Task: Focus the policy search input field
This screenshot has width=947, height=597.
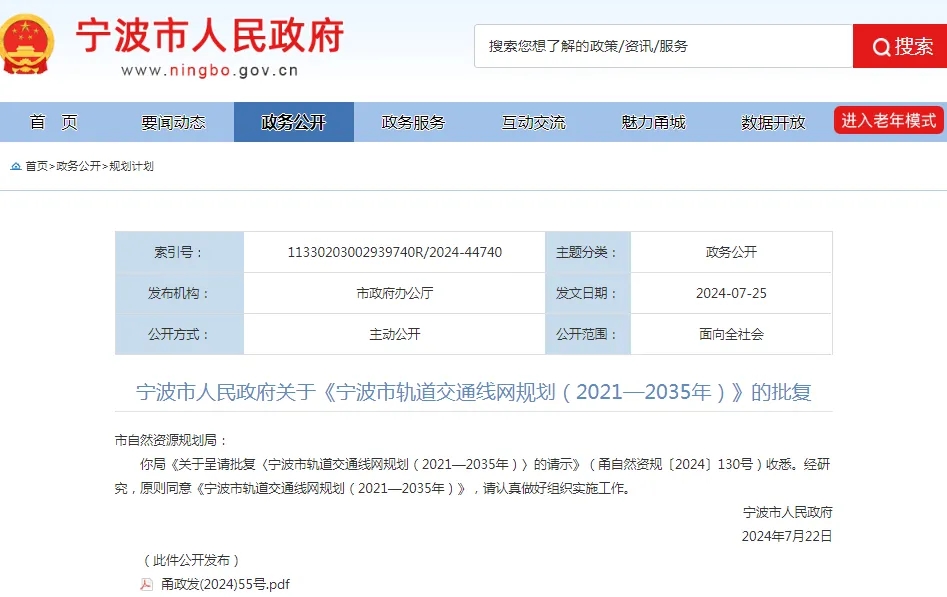Action: (663, 46)
